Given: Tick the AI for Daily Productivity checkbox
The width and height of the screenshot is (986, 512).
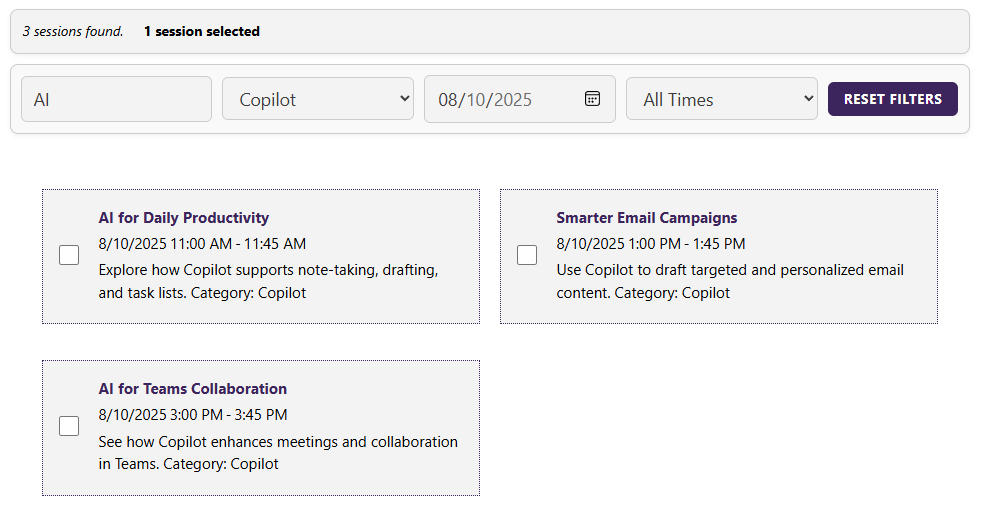Looking at the screenshot, I should click(x=69, y=255).
